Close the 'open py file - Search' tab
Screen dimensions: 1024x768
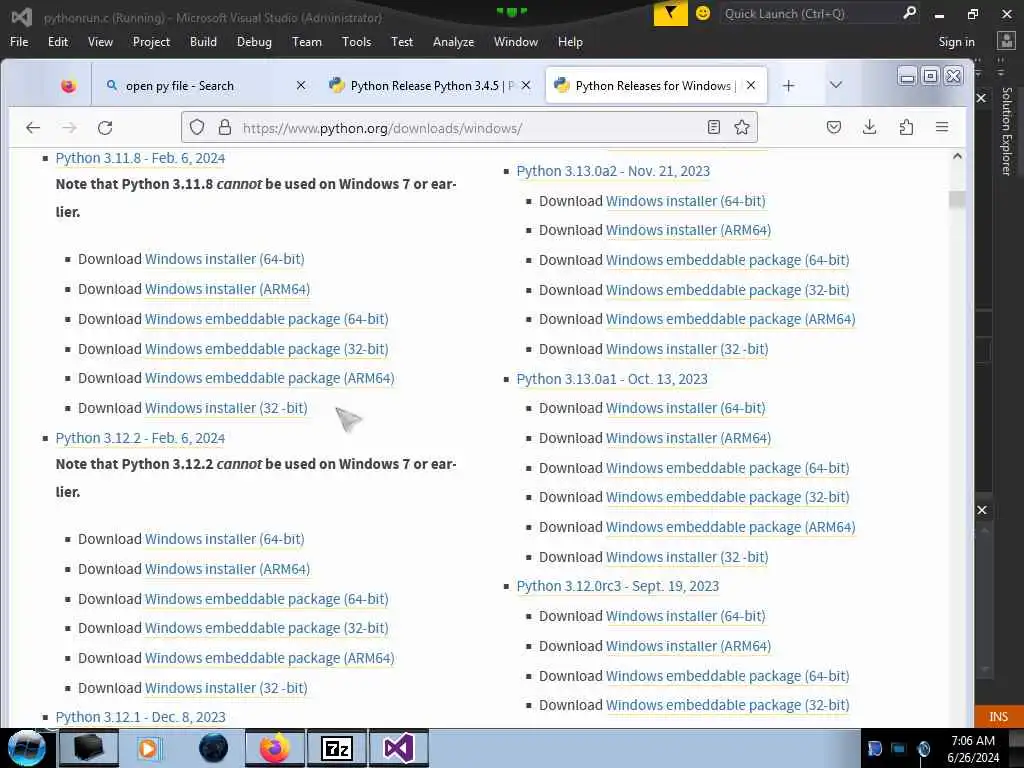(x=301, y=86)
